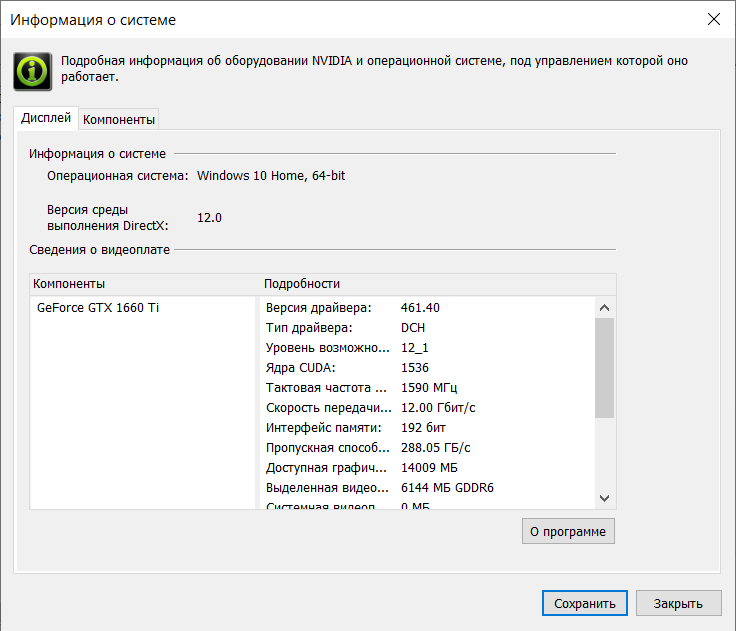Click the Windows 10 Home, 64-bit text
The height and width of the screenshot is (631, 736).
271,176
